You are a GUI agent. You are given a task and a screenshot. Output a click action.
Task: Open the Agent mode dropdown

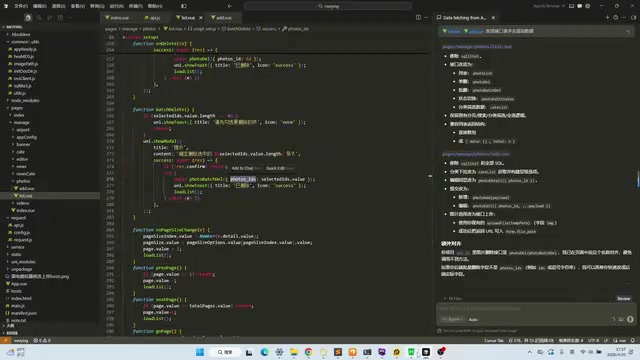coord(453,319)
